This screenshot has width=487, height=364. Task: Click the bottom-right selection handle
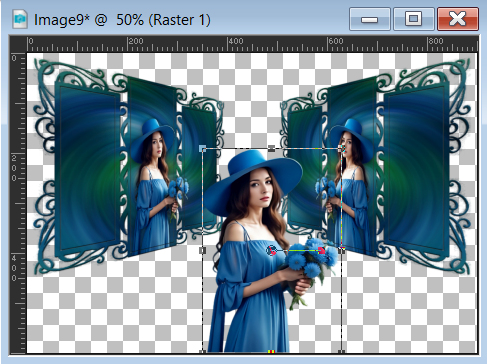[x=341, y=351]
